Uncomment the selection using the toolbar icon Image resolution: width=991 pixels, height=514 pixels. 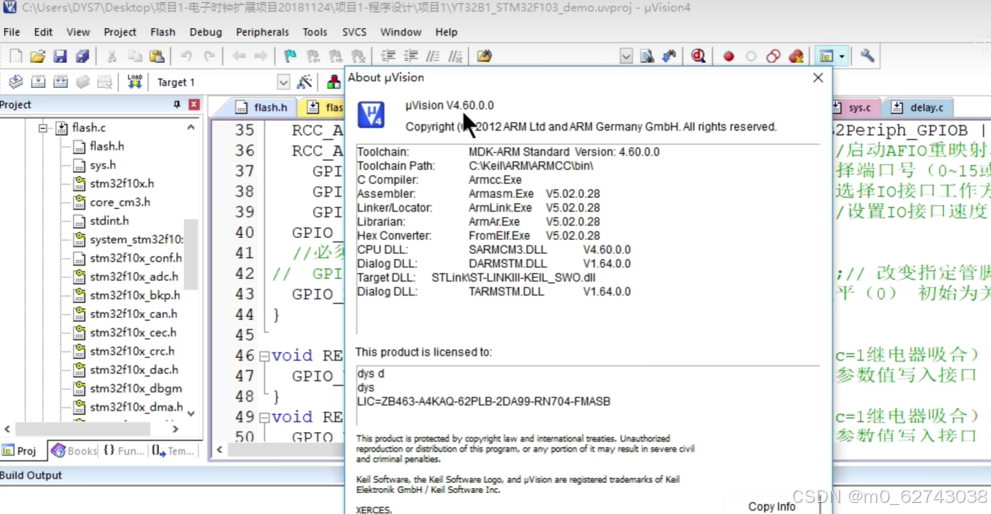click(x=456, y=56)
